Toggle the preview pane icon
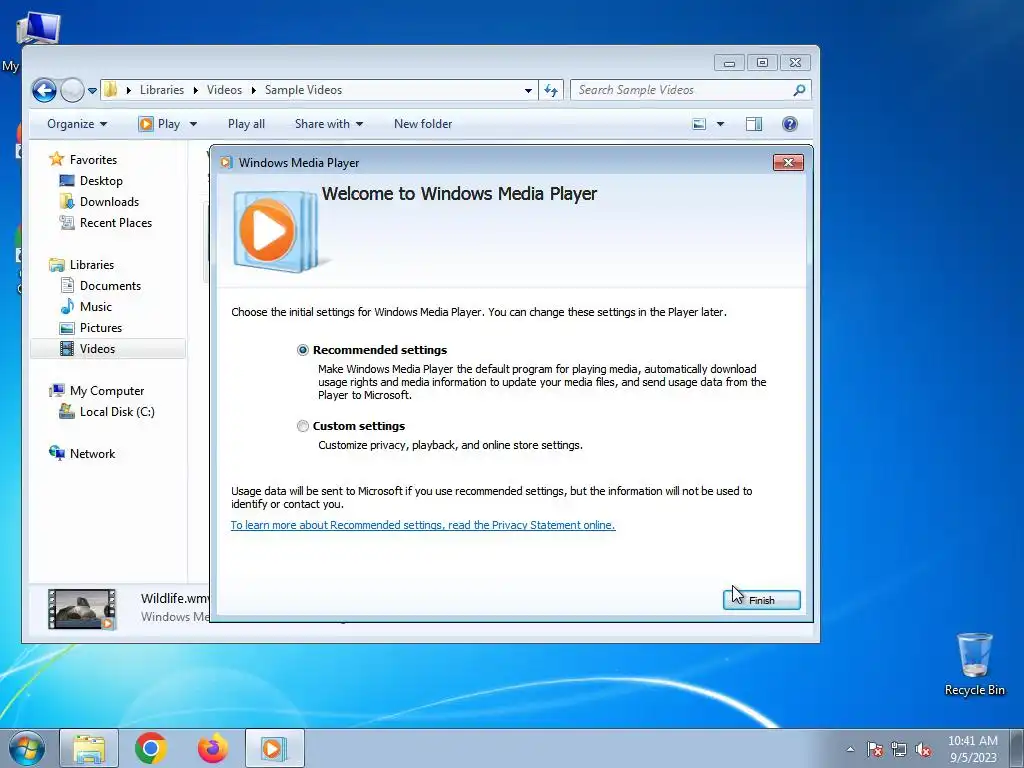Screen dimensions: 1024x768 click(754, 124)
